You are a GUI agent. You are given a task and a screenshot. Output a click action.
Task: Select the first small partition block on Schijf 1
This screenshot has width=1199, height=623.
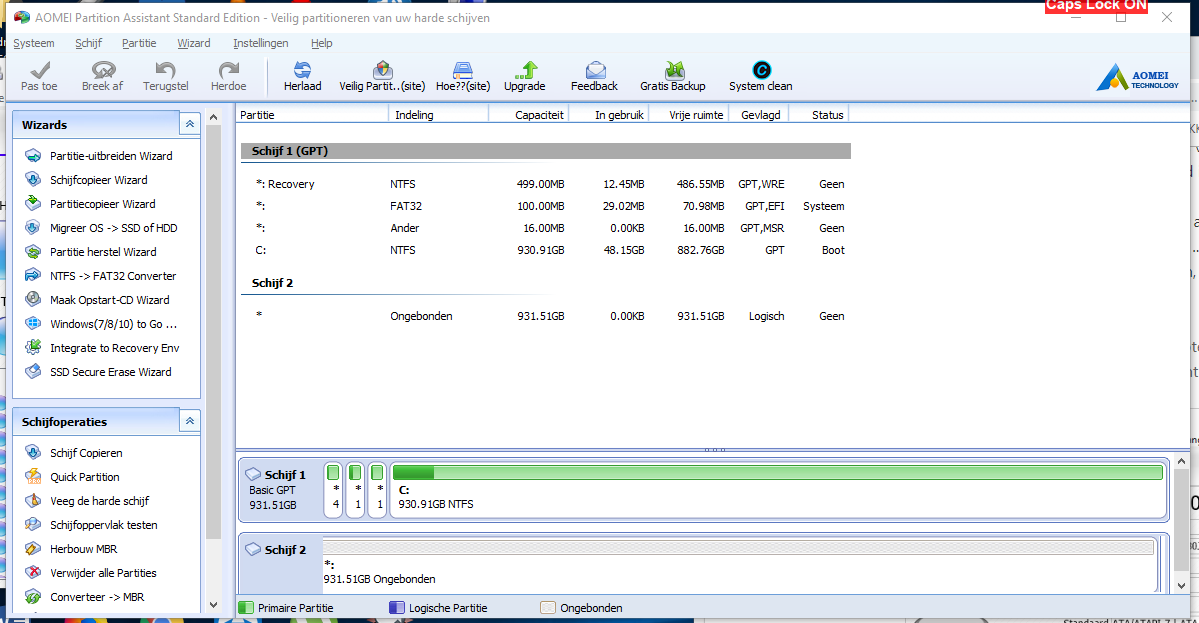333,489
